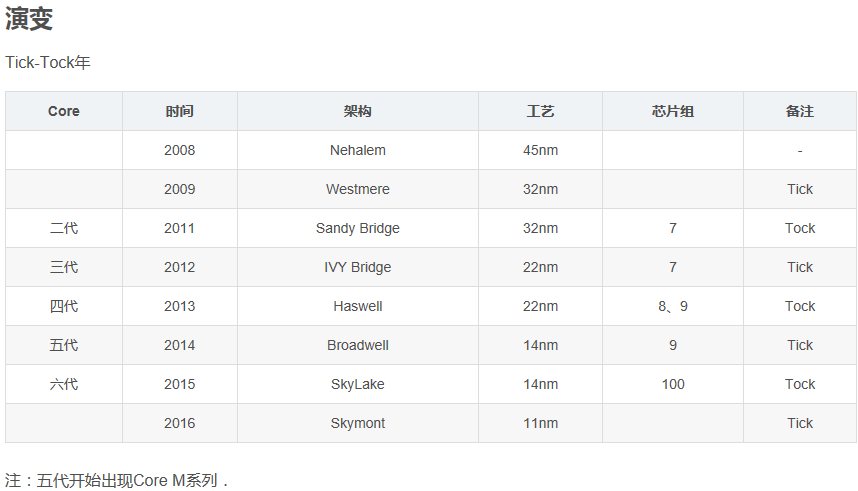Viewport: 858px width, 491px height.
Task: Select the 11nm process cell
Action: 540,423
